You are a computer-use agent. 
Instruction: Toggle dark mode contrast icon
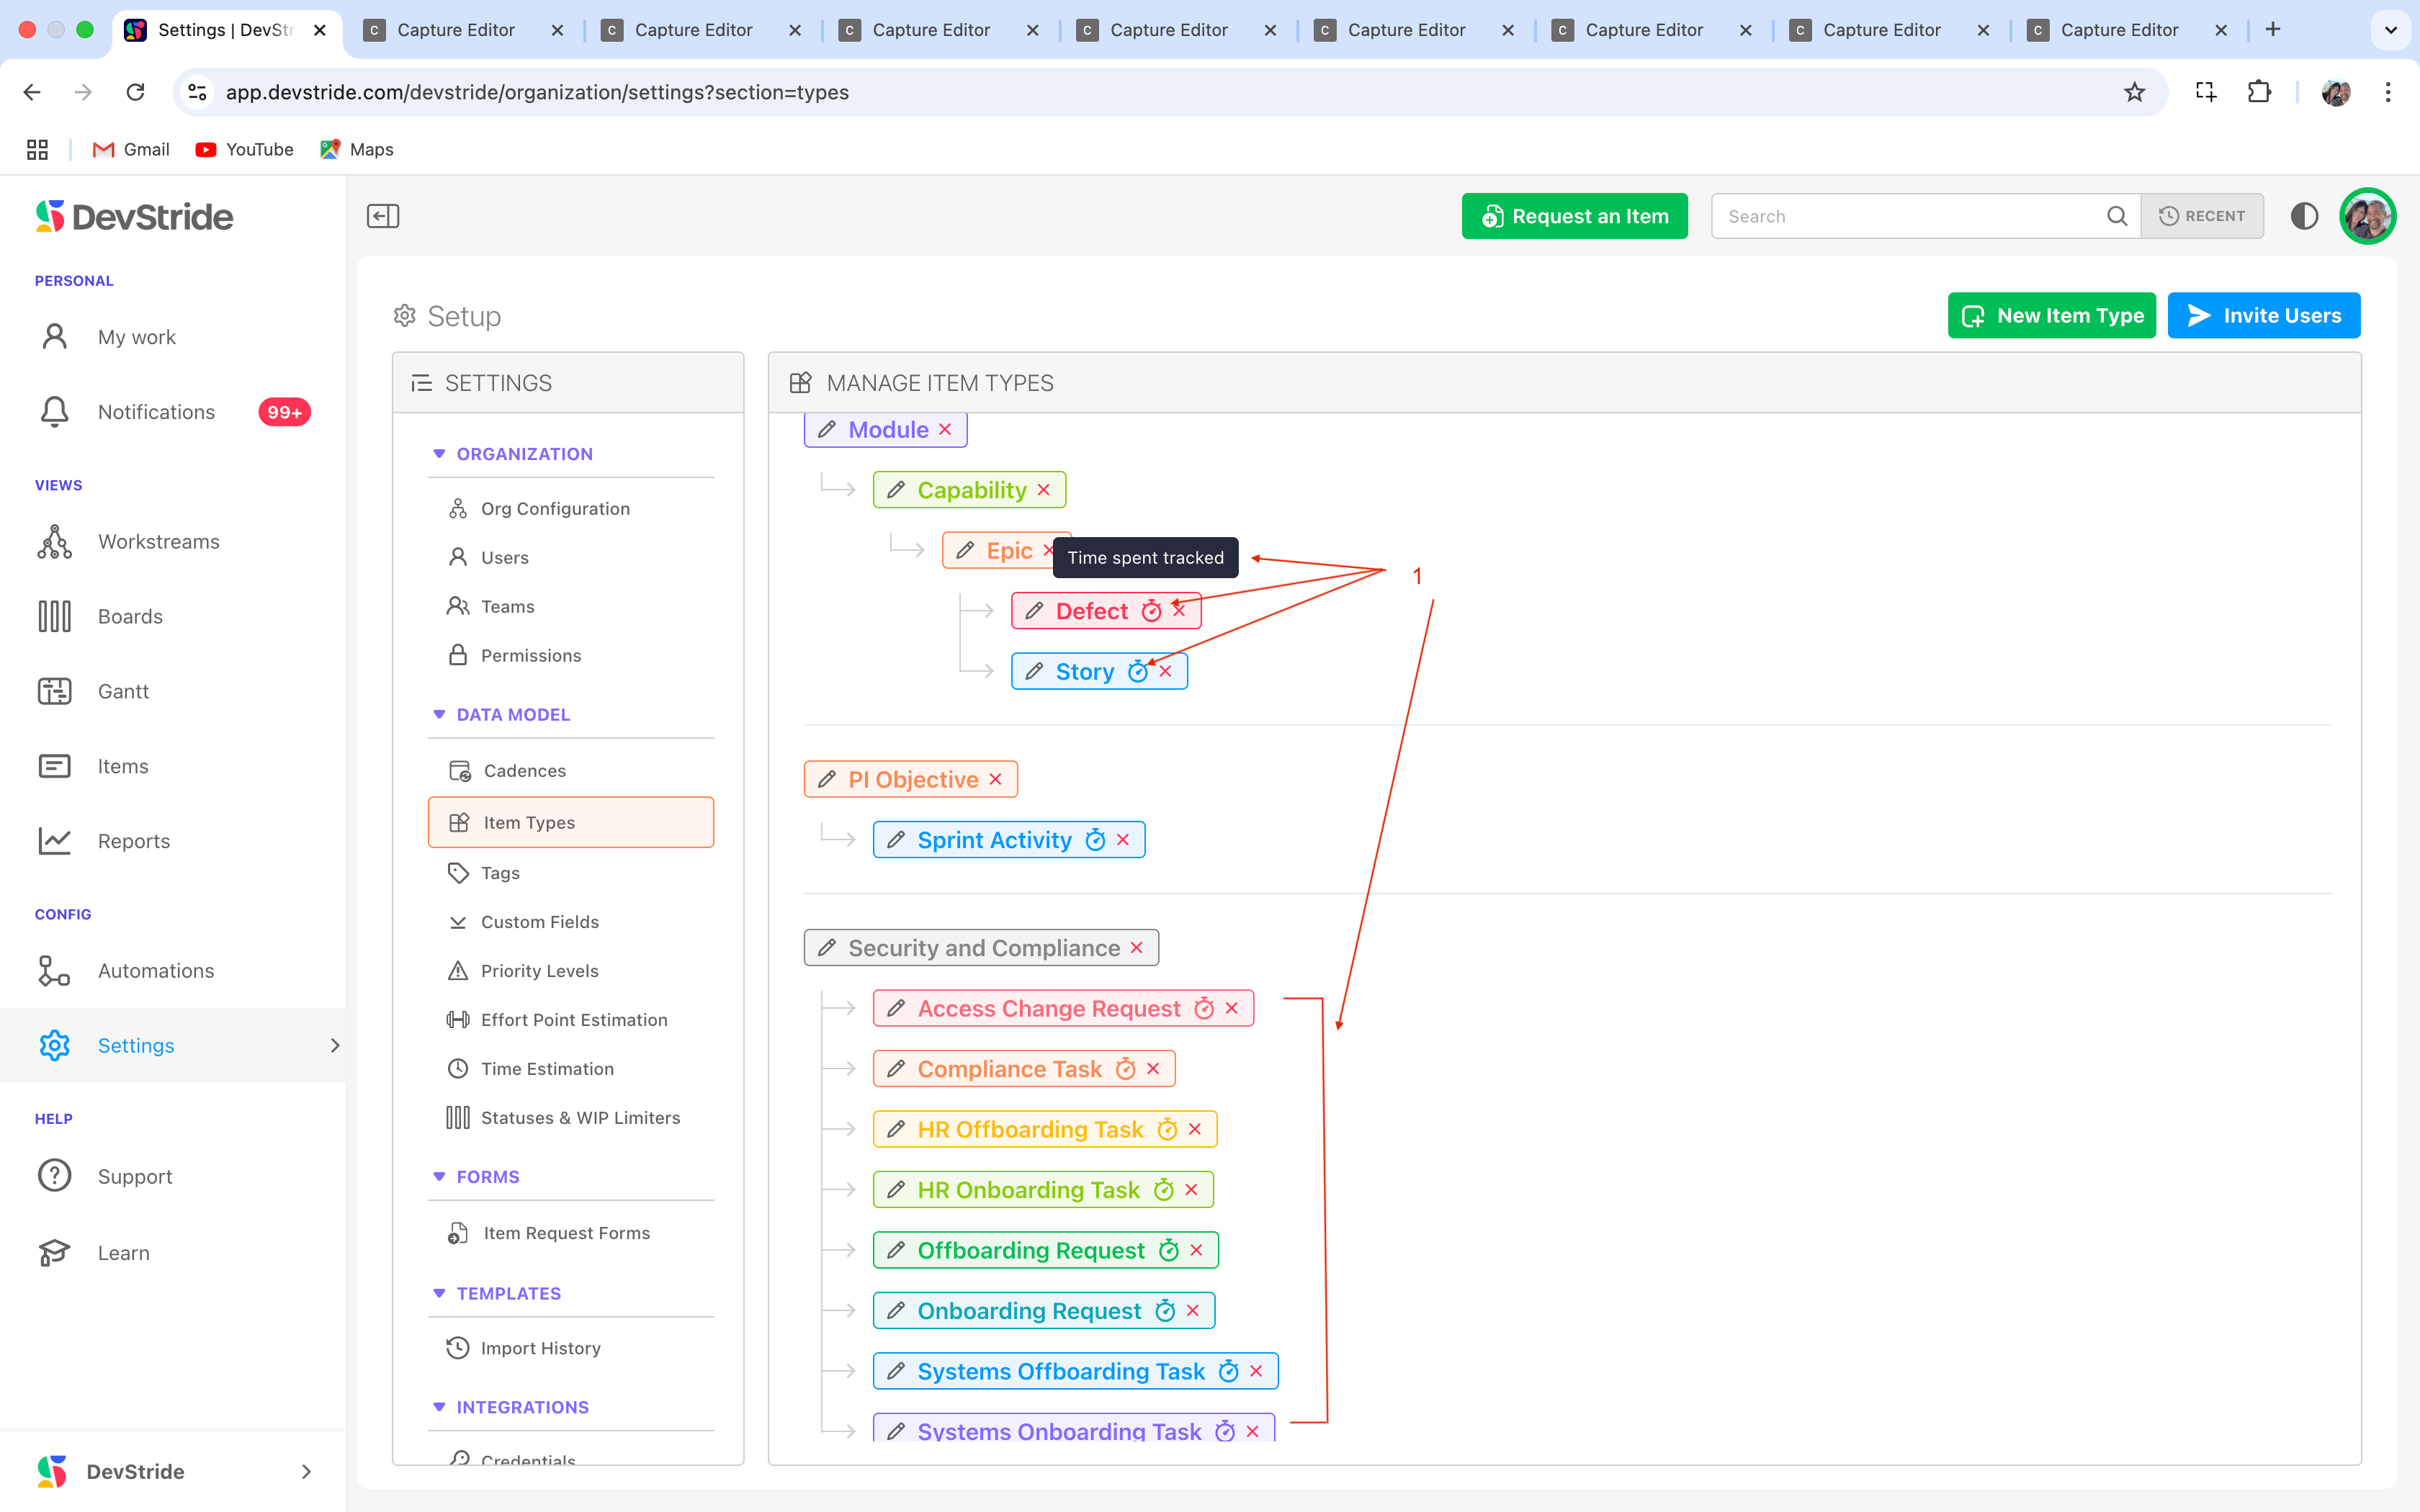2304,216
